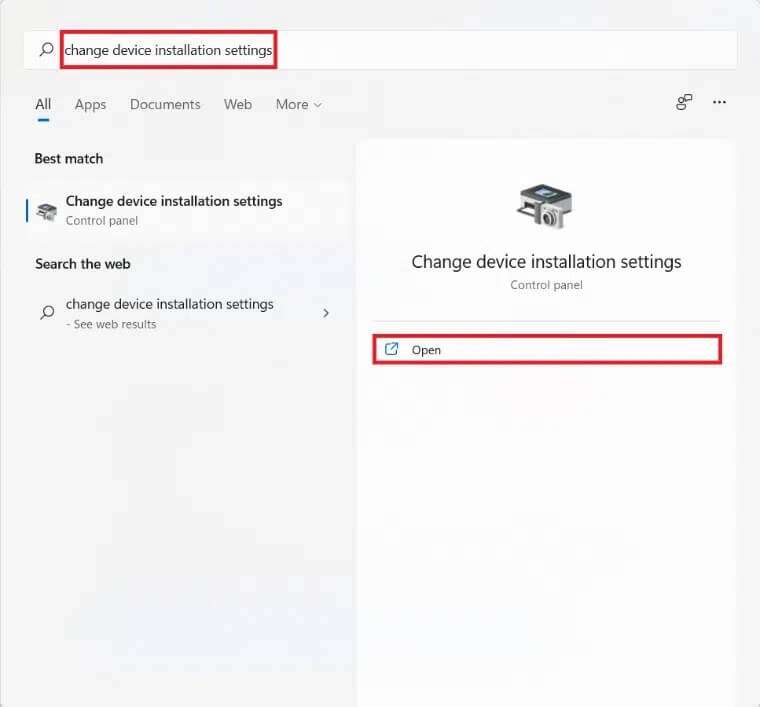Click the search magnifier icon in search box
760x707 pixels.
47,49
